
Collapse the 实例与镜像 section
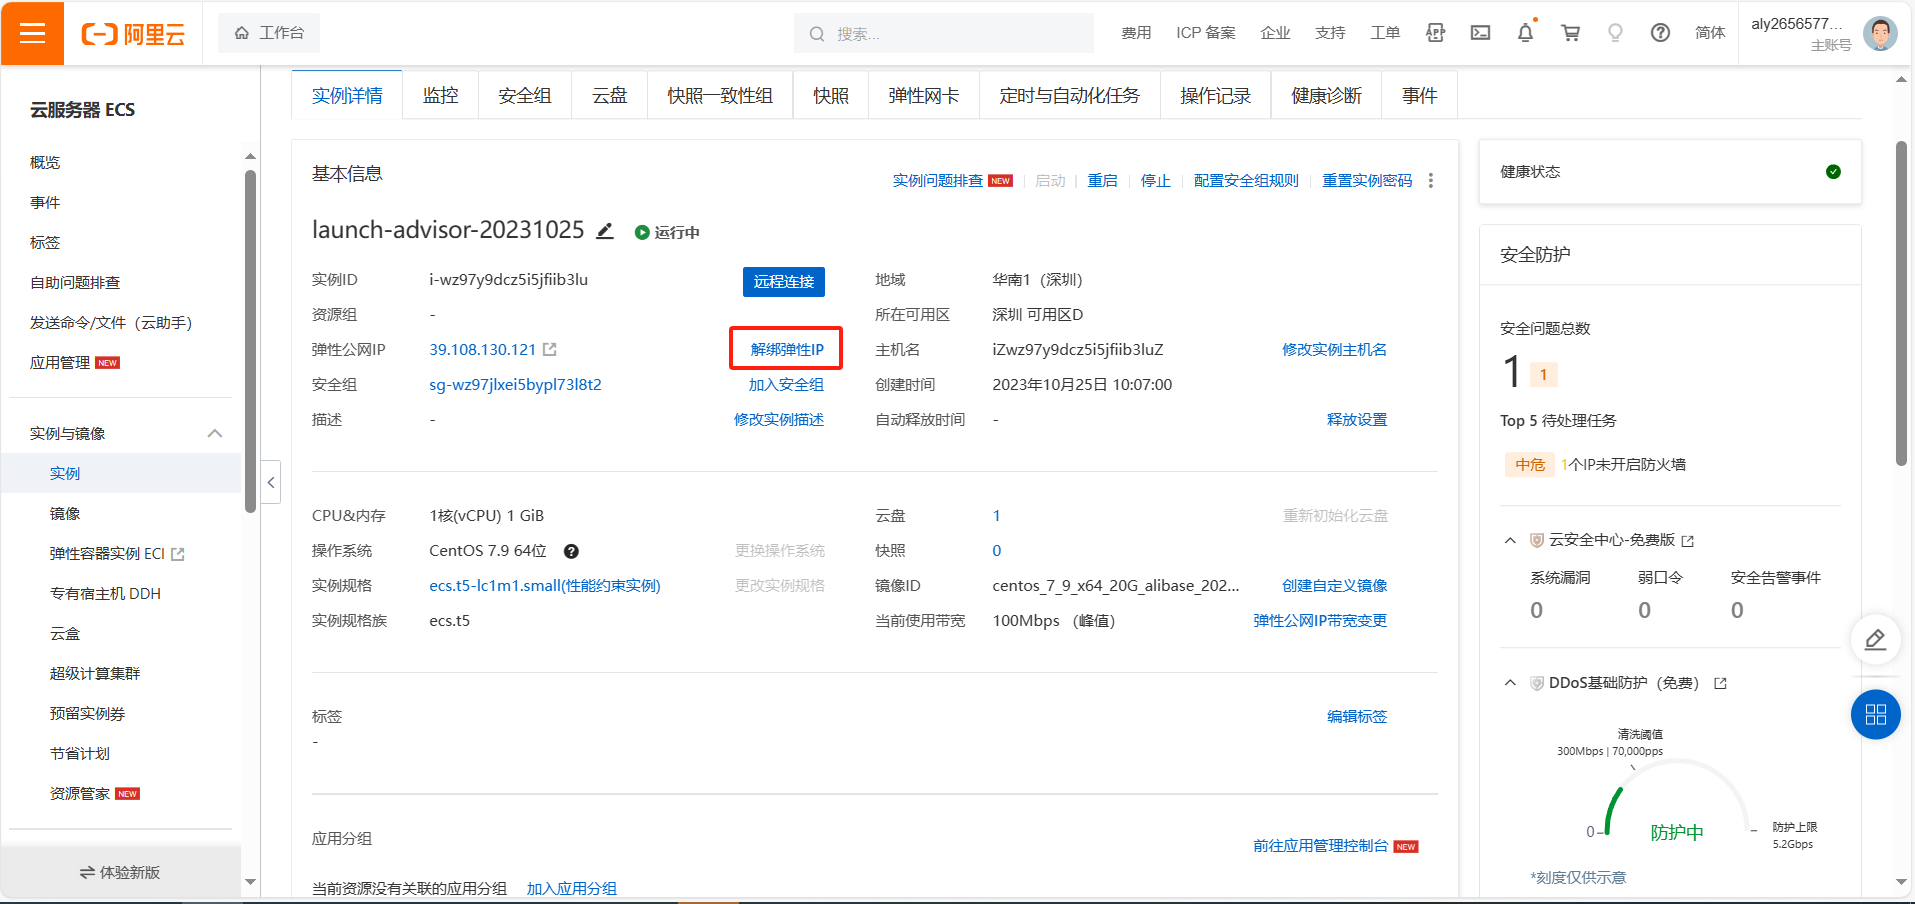(215, 433)
